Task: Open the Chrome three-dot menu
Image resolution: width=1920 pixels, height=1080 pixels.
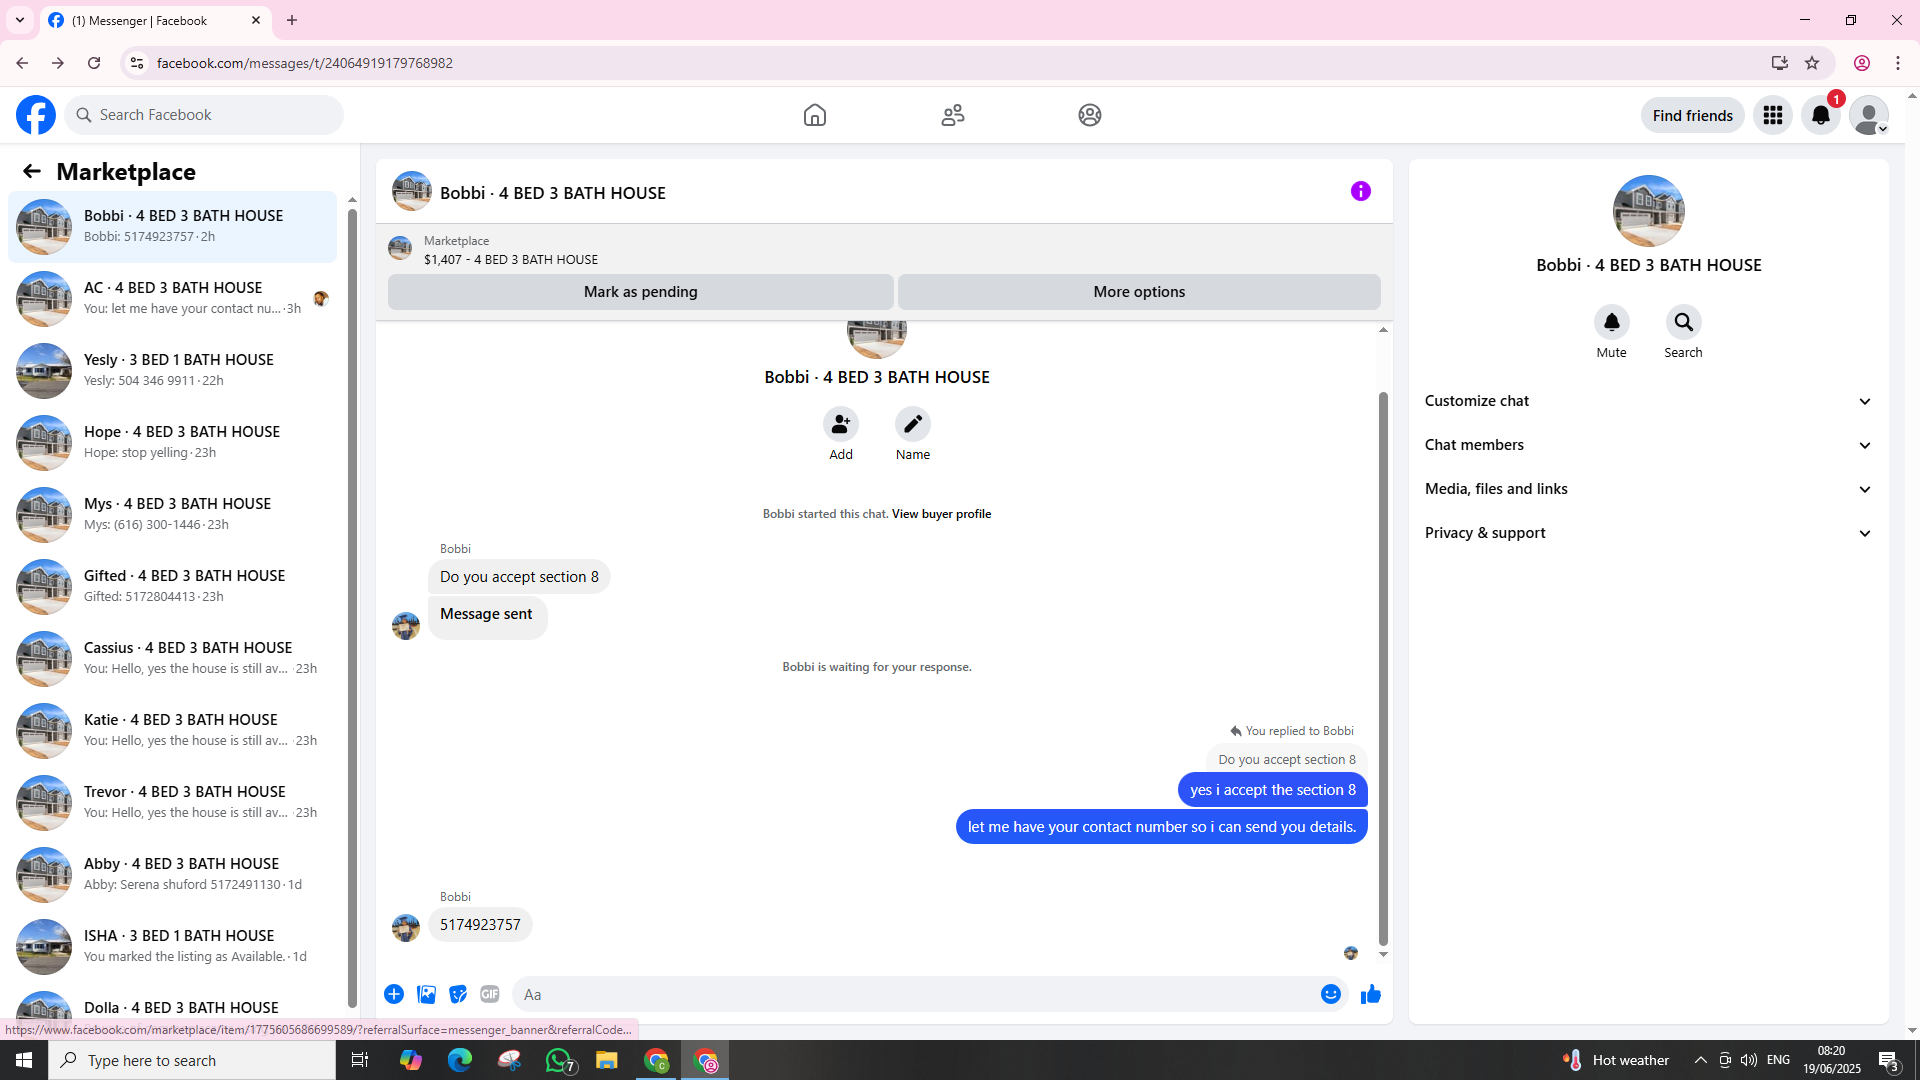Action: coord(1898,63)
